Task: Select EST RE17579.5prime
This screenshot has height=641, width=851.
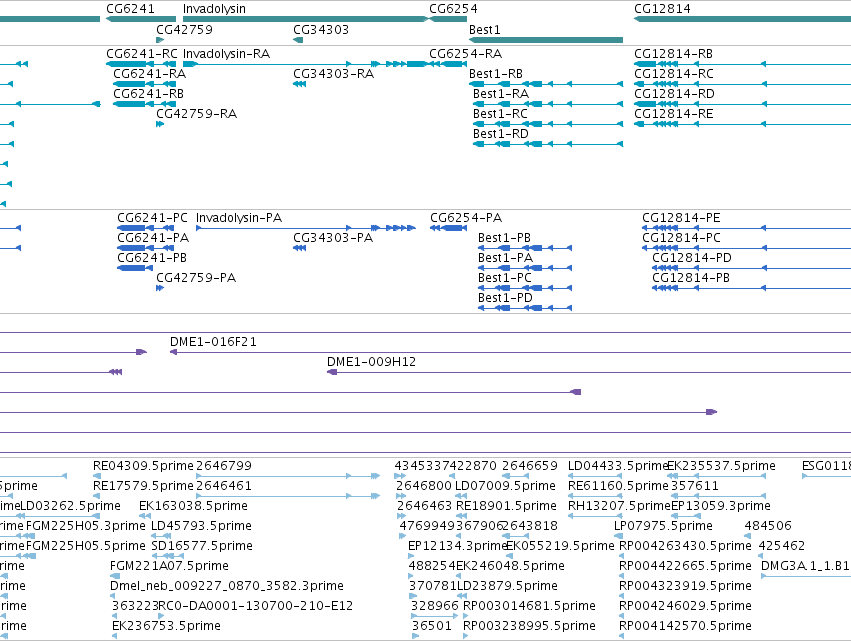Action: [143, 486]
